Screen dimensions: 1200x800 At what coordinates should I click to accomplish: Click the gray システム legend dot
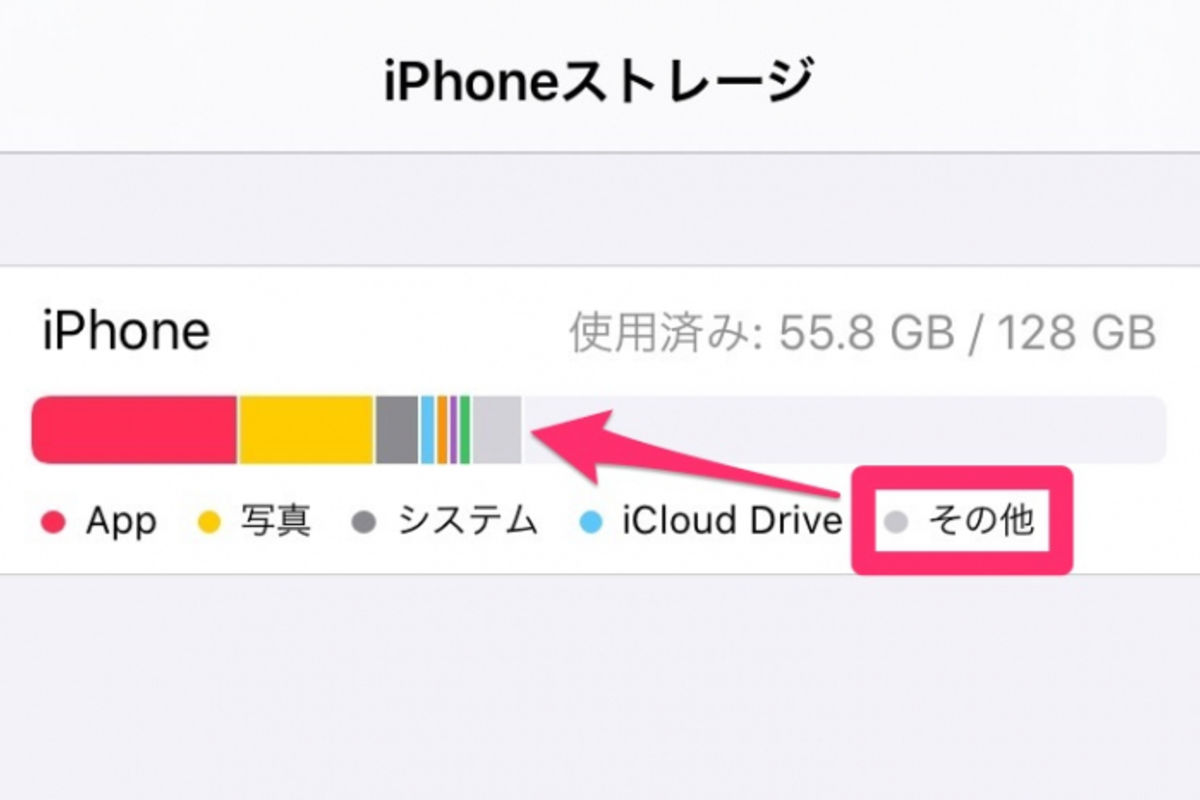point(365,522)
